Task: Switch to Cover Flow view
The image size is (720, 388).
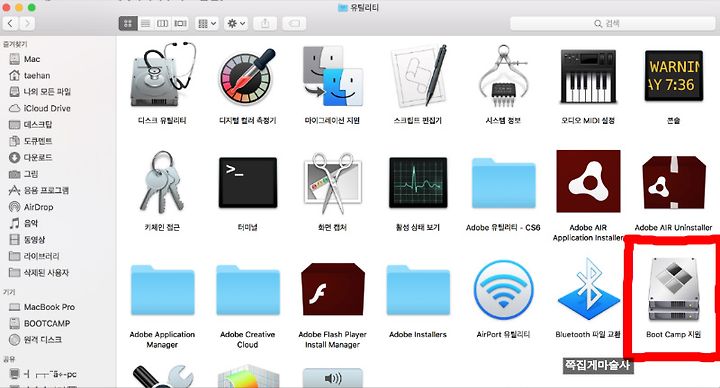Action: (x=180, y=23)
